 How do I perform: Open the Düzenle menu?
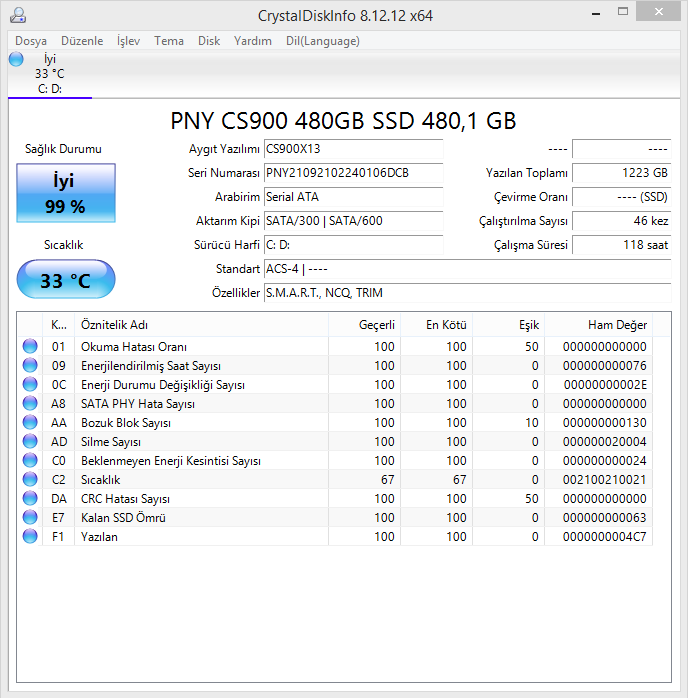[x=82, y=41]
